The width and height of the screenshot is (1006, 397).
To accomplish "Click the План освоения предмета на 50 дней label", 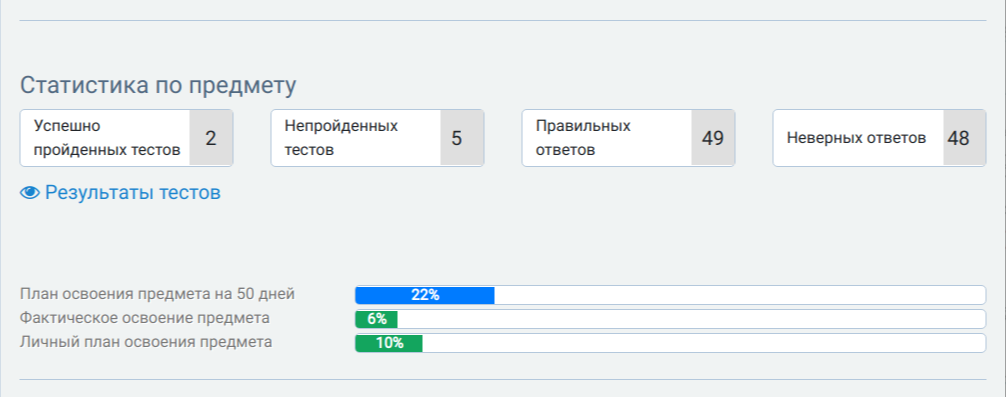I will (x=157, y=294).
